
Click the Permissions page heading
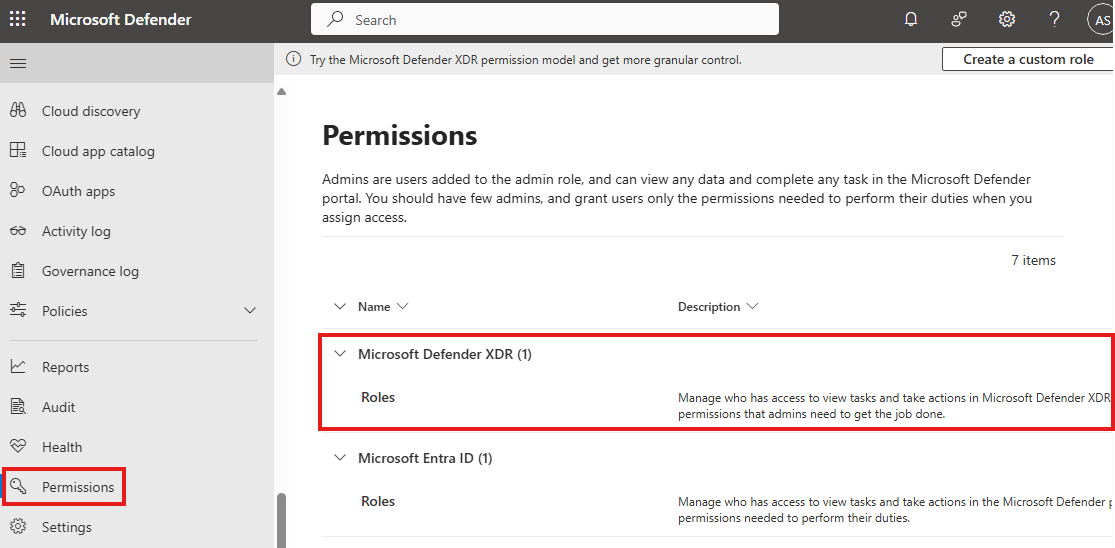[400, 135]
